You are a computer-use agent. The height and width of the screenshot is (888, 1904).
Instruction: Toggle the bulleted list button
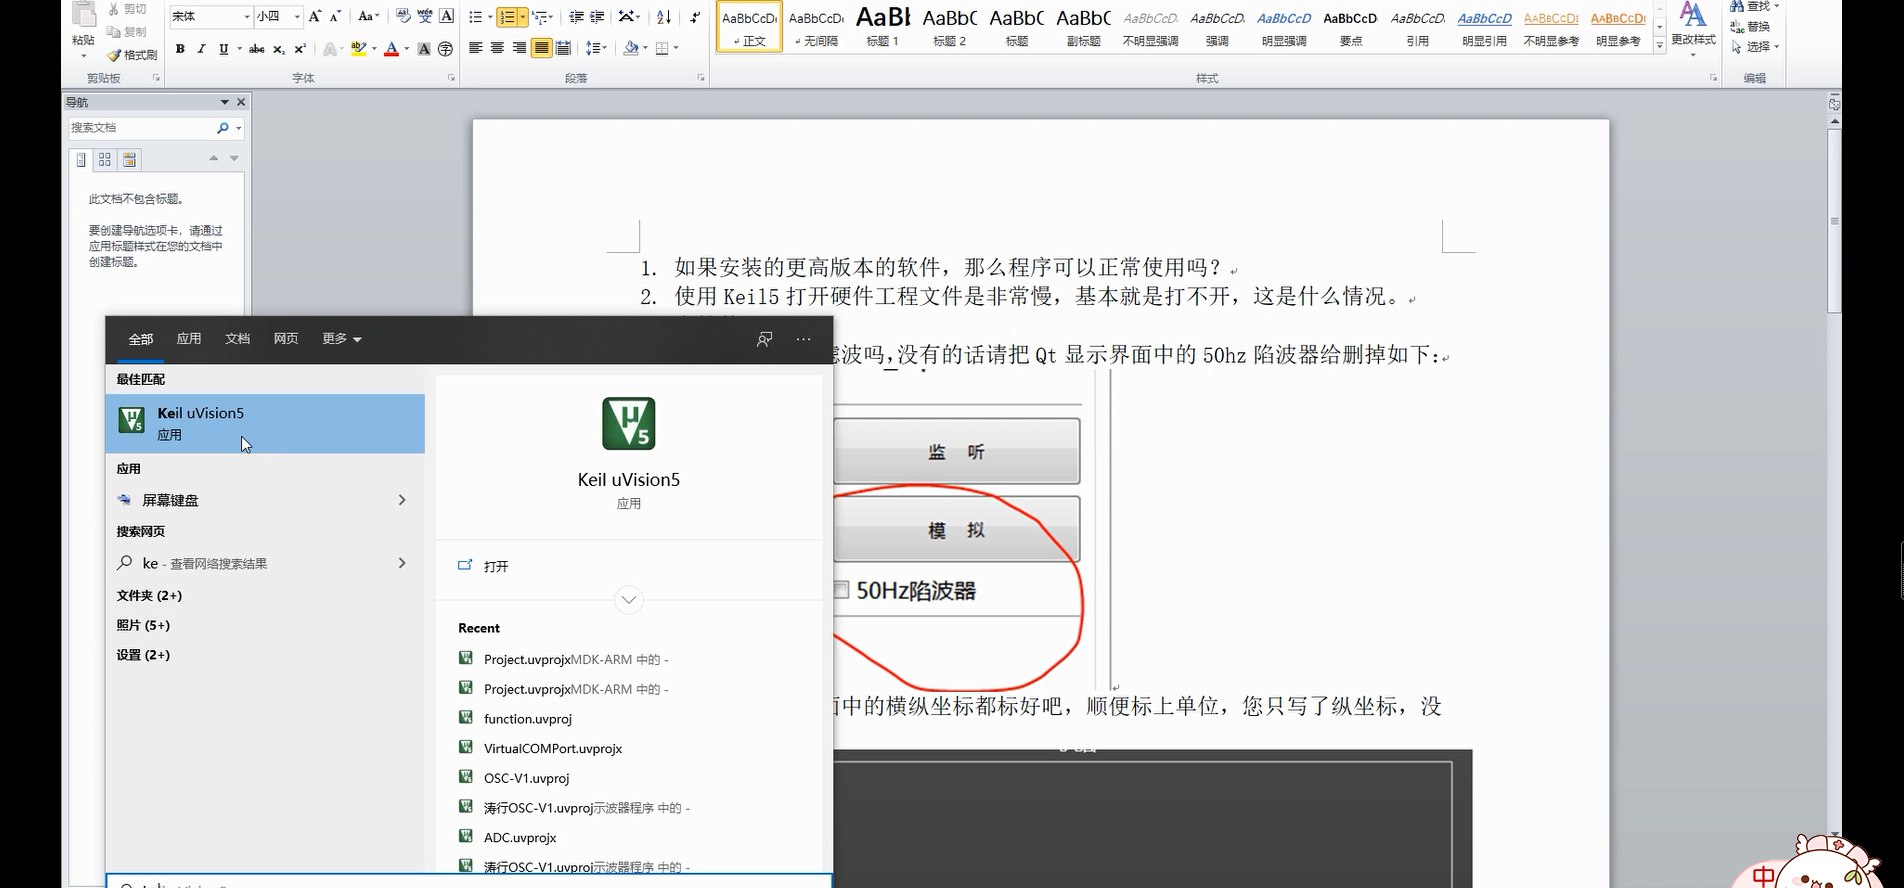click(x=476, y=17)
